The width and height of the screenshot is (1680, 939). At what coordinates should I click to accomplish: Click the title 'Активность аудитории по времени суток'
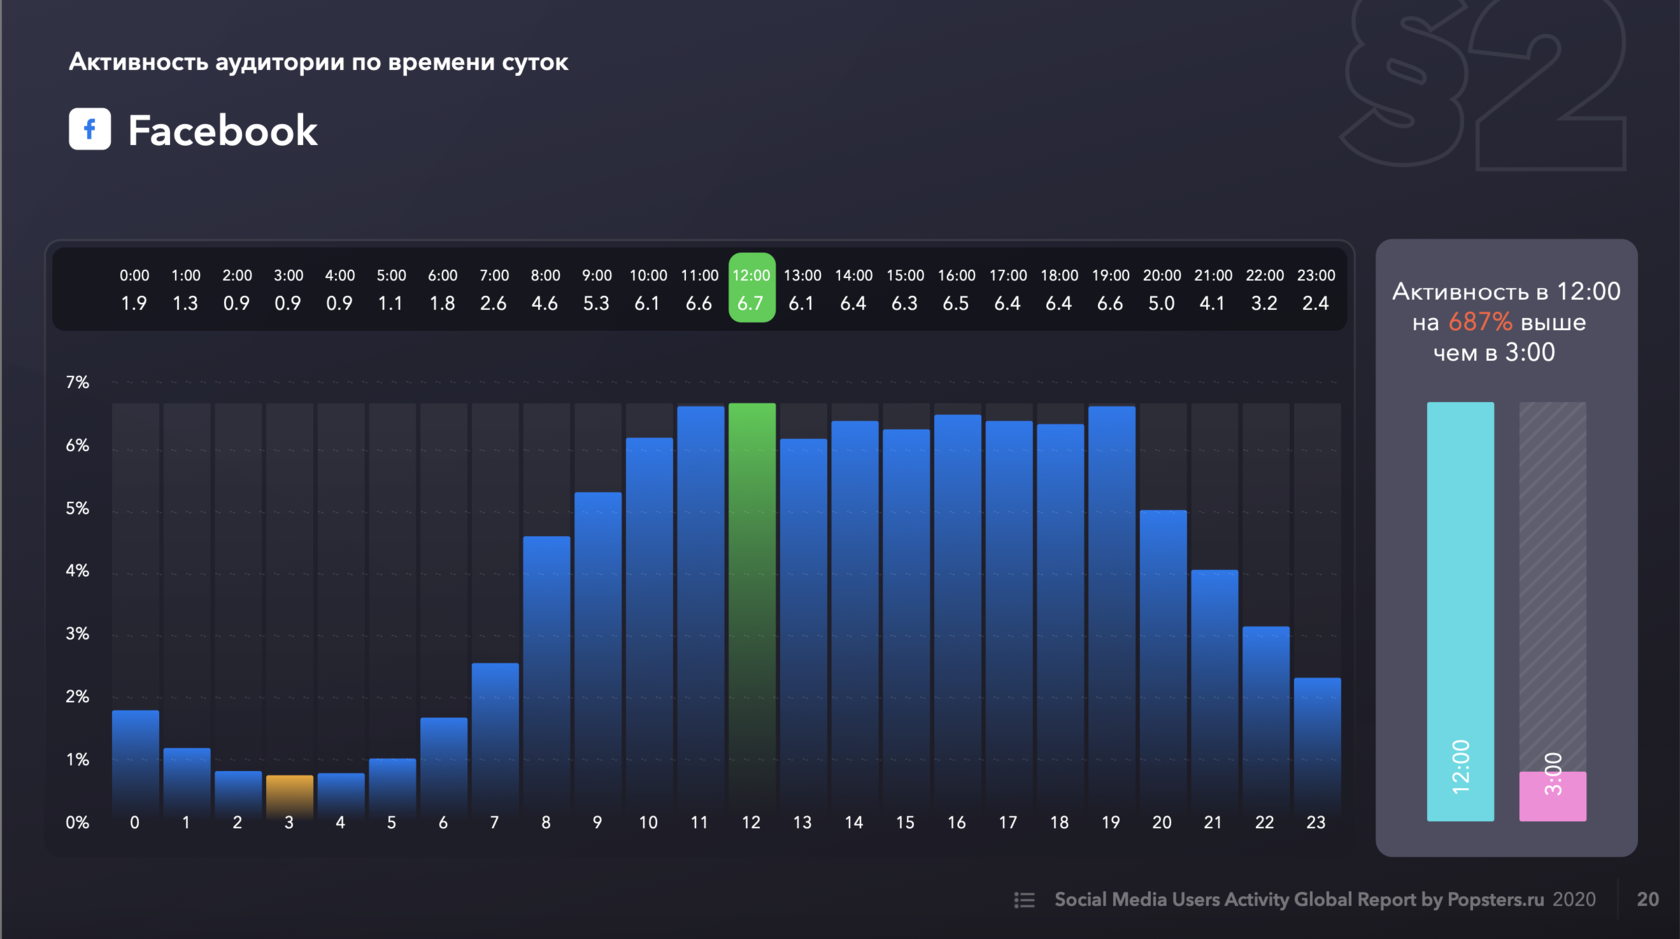[318, 62]
